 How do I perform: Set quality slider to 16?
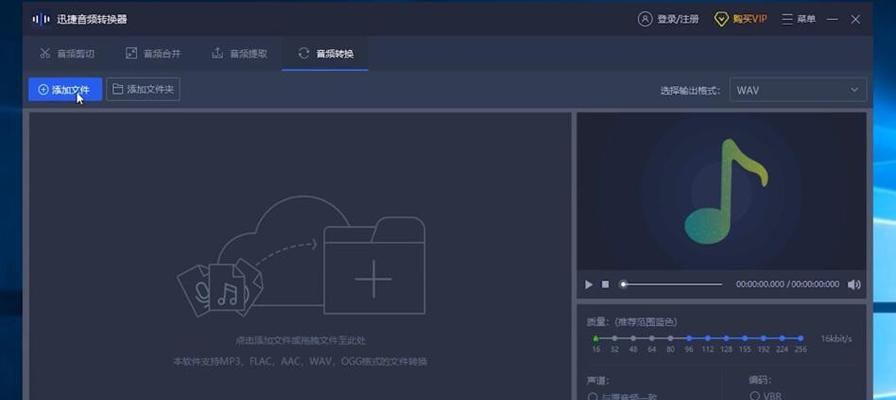coord(596,339)
